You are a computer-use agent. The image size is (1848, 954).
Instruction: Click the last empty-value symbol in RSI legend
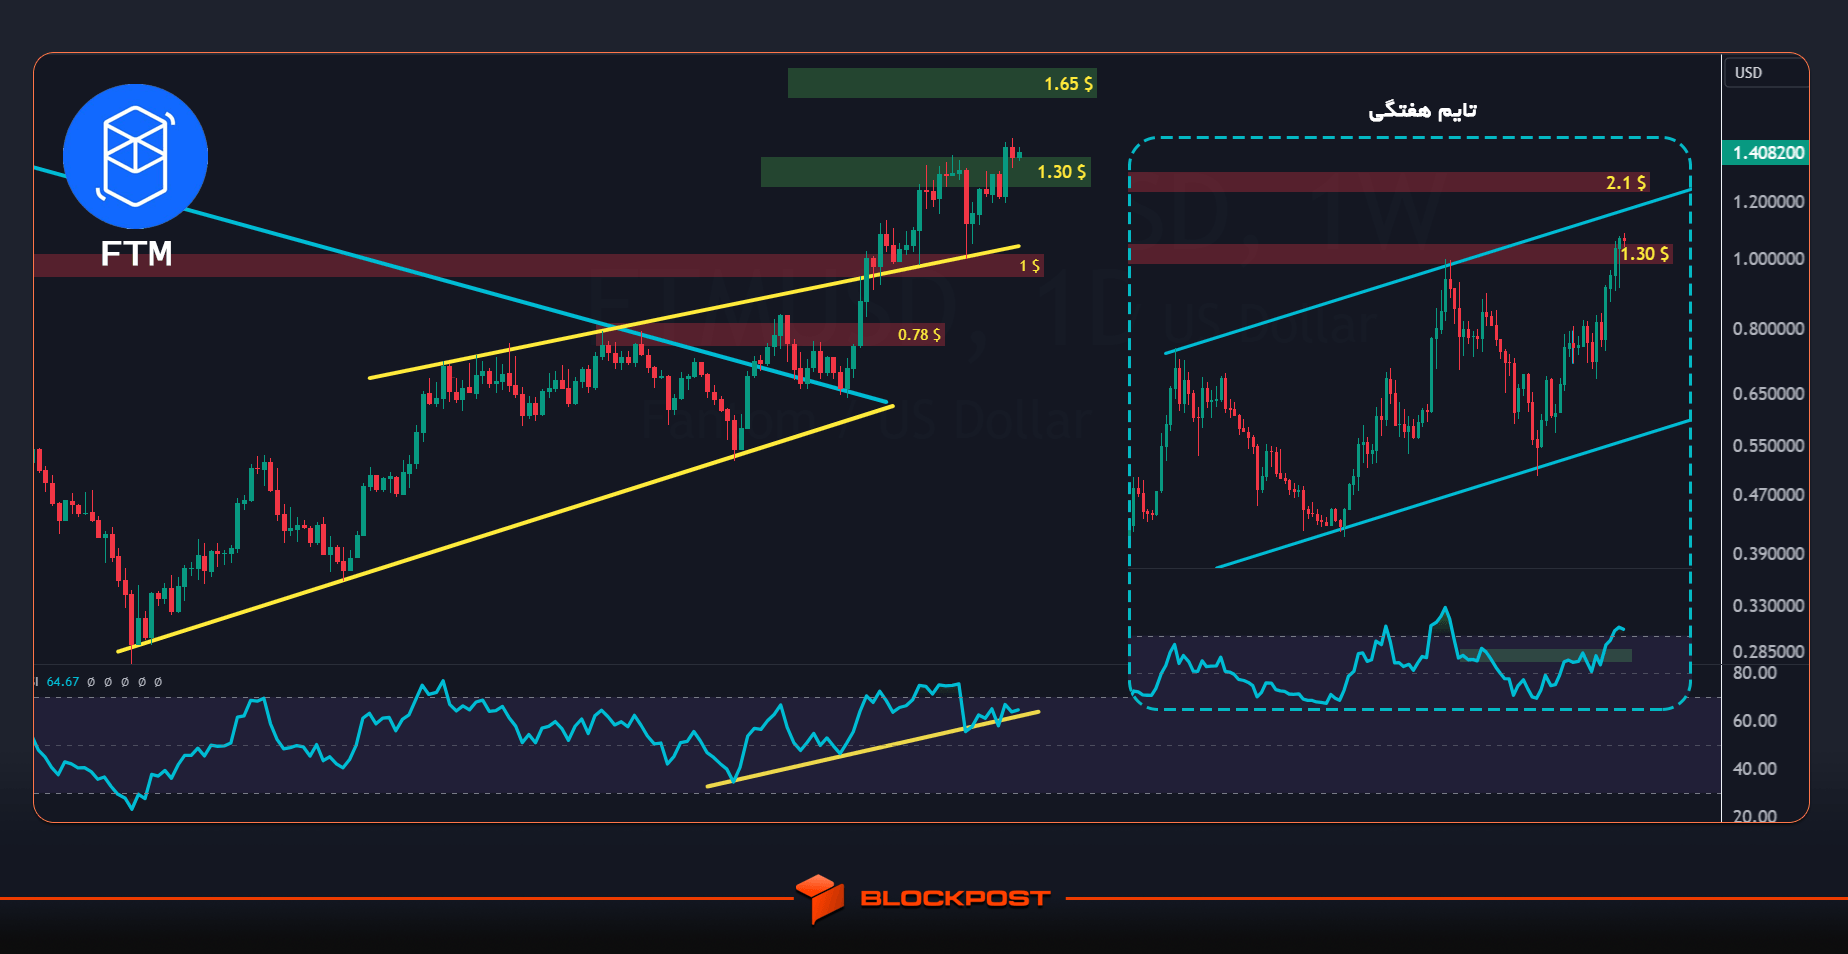158,682
